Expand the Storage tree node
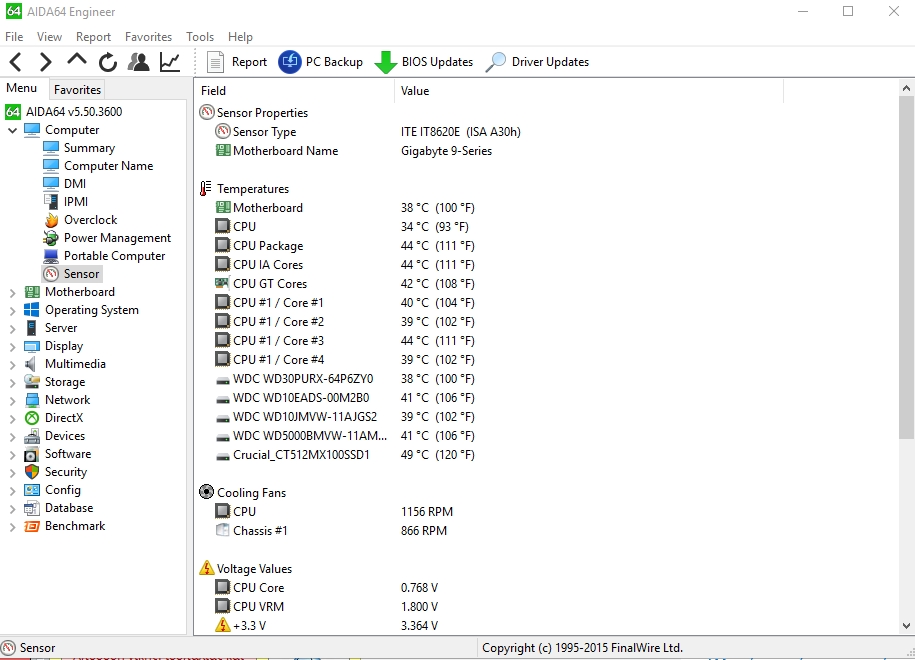The height and width of the screenshot is (660, 915). click(12, 383)
